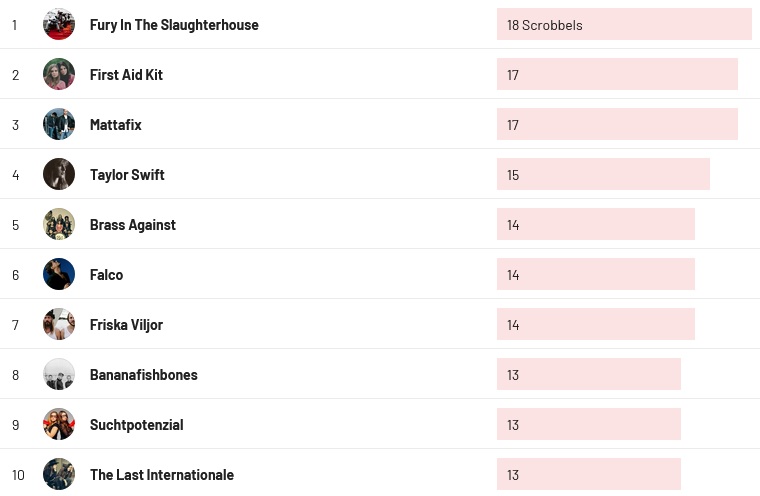Click Suchtpotenzial avatar image
This screenshot has height=496, width=760.
tap(59, 424)
